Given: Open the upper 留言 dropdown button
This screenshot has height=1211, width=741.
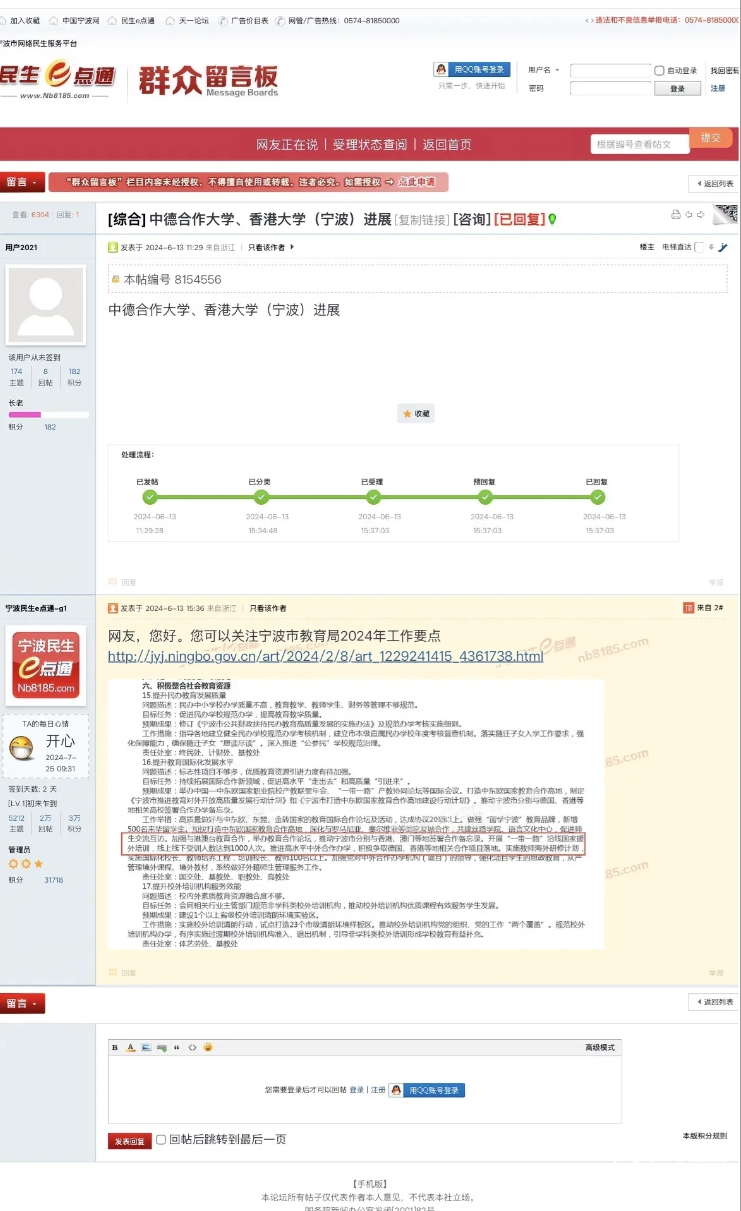Looking at the screenshot, I should (x=22, y=182).
